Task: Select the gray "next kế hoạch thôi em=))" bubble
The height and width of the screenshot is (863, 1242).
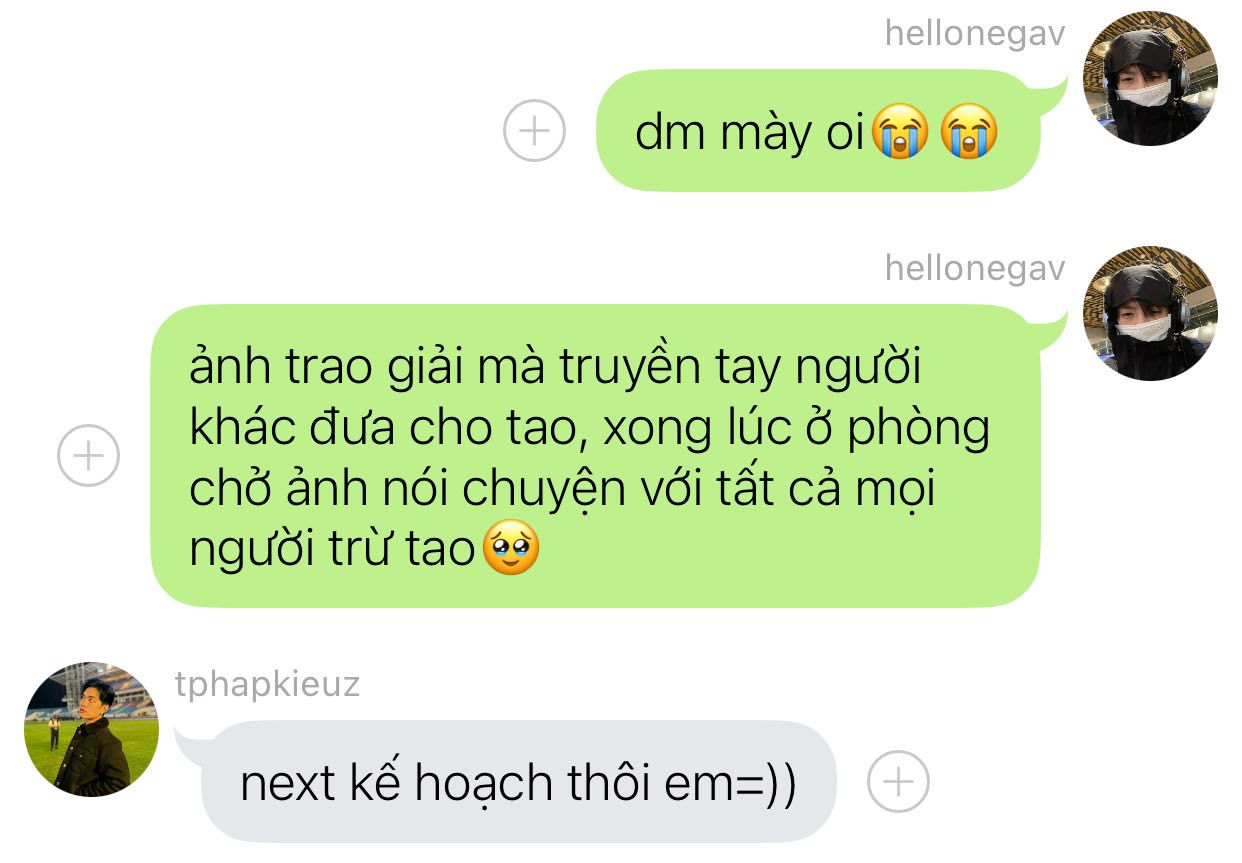Action: click(x=518, y=781)
